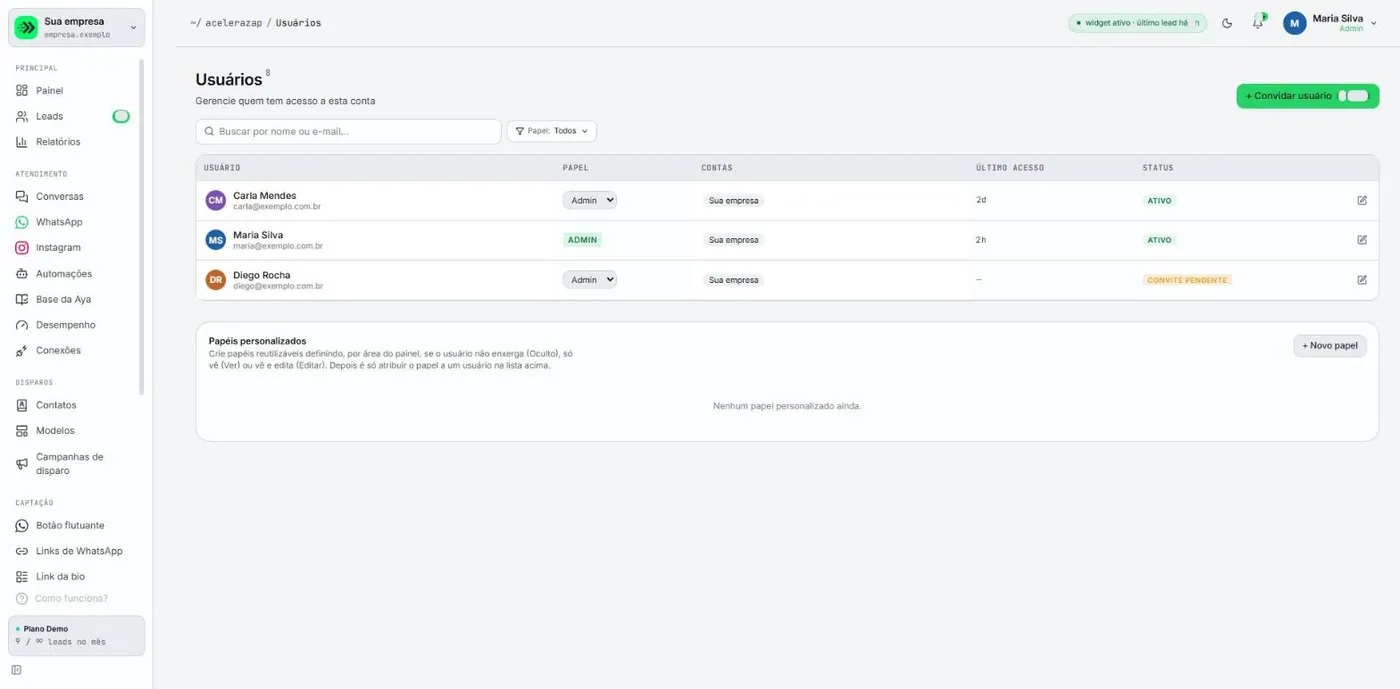Screen dimensions: 1400x689
Task: Select the email maria@exemplo.com.br
Action: click(278, 246)
